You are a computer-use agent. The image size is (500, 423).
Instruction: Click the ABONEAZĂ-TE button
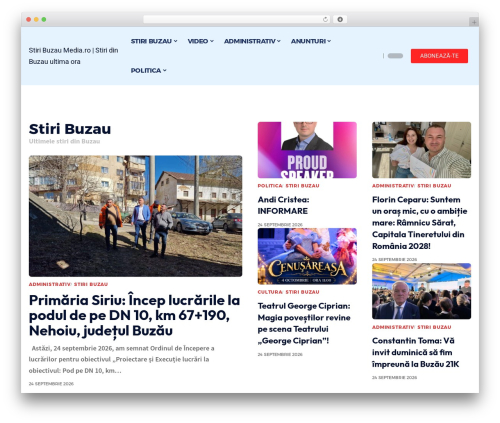[439, 56]
